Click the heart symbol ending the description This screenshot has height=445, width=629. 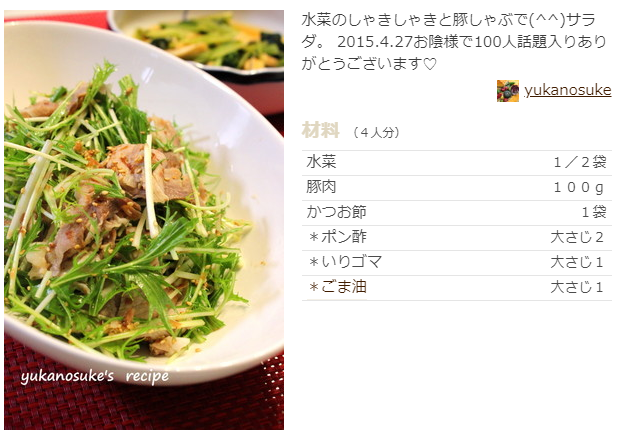(x=430, y=64)
